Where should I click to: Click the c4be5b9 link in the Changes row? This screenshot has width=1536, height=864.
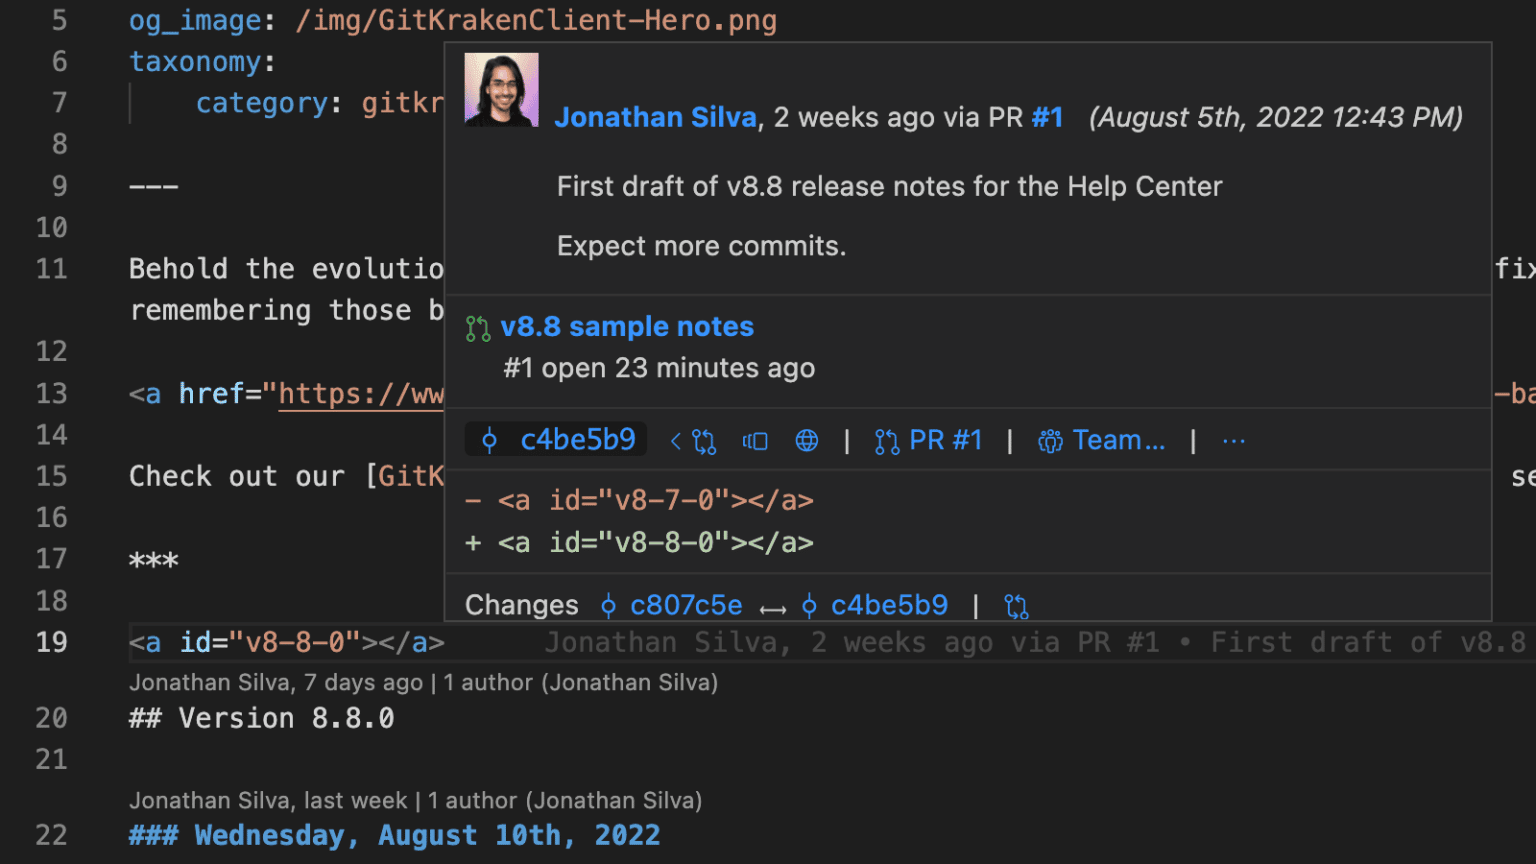coord(889,604)
